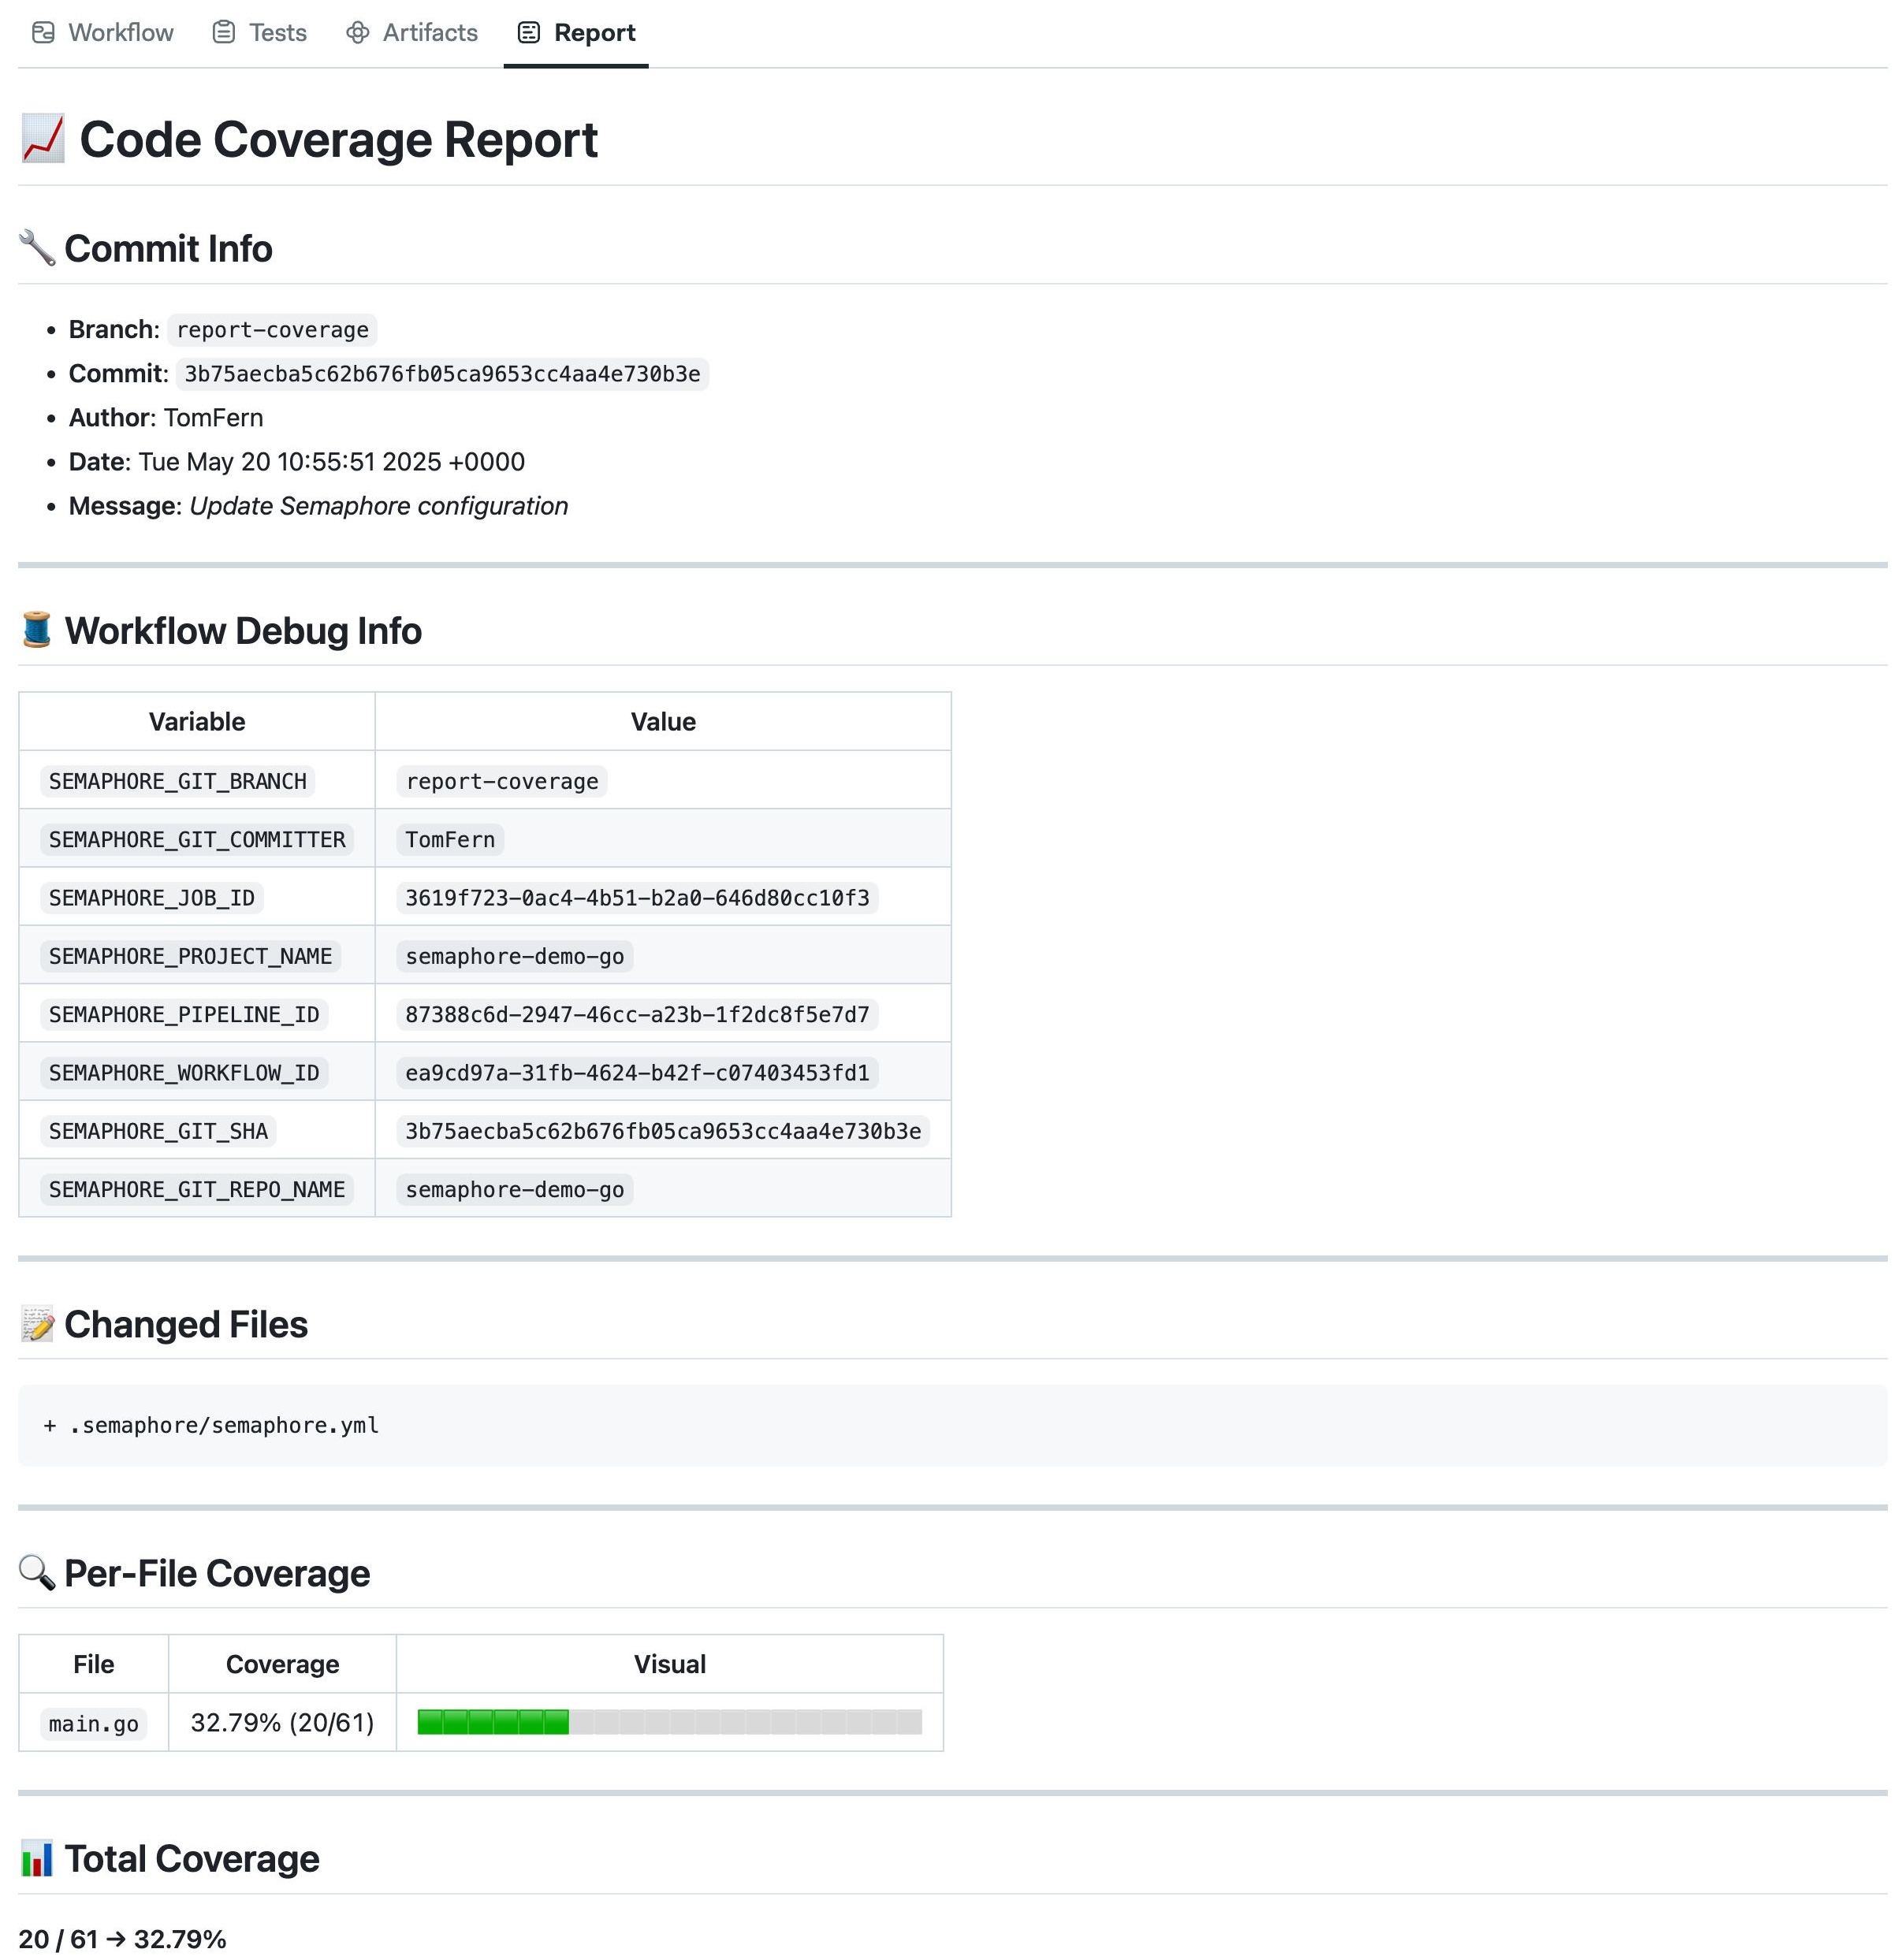
Task: Click the workflow ID value ea9cd97a
Action: (x=637, y=1072)
